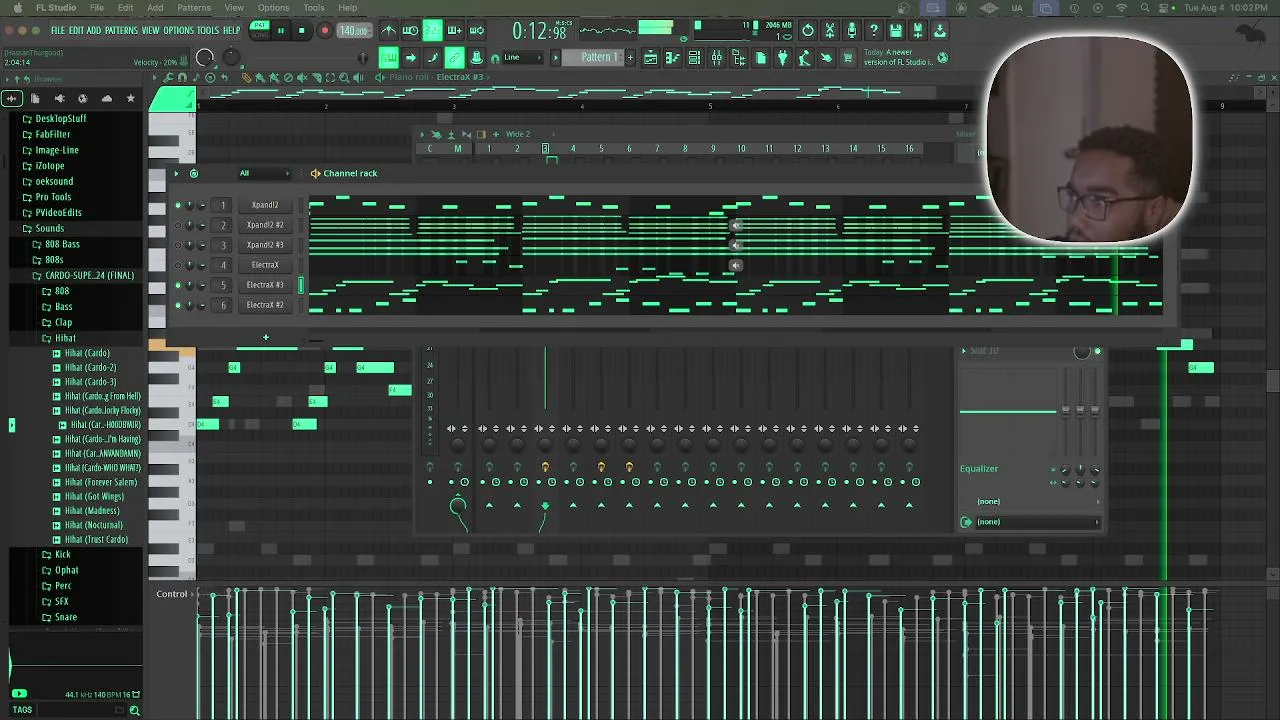Open the content library shopping cart icon

pyautogui.click(x=848, y=58)
